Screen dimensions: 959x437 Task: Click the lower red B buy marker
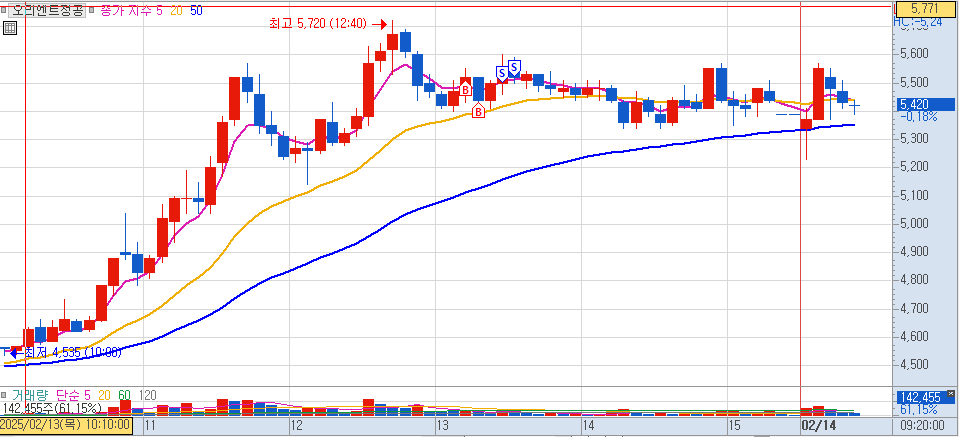click(x=478, y=111)
